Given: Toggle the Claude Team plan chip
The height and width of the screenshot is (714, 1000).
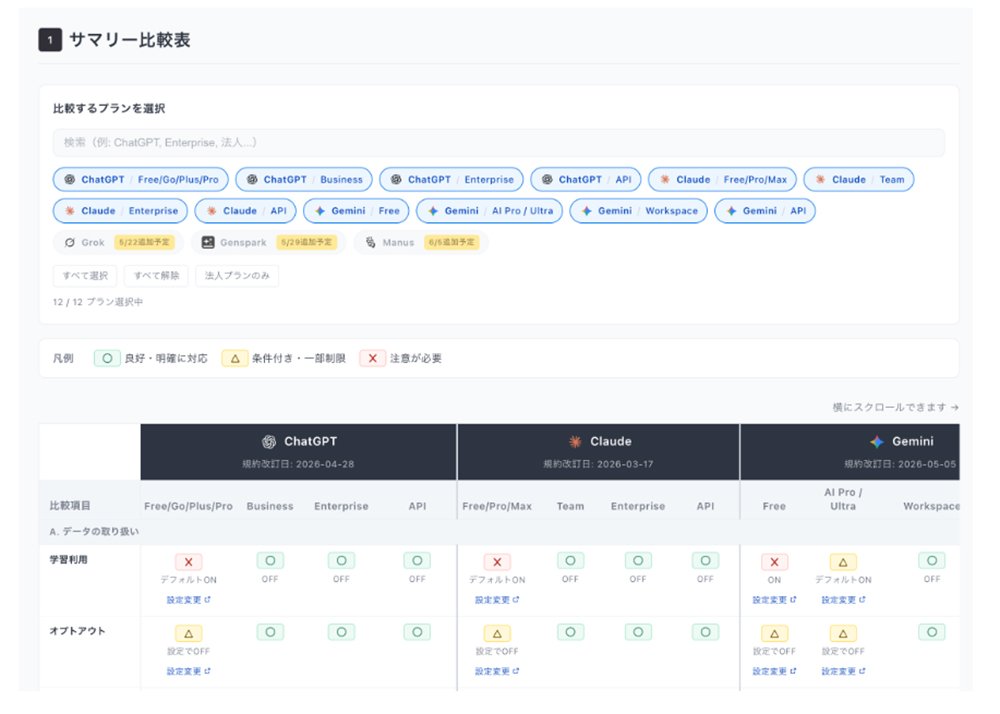Looking at the screenshot, I should (858, 180).
